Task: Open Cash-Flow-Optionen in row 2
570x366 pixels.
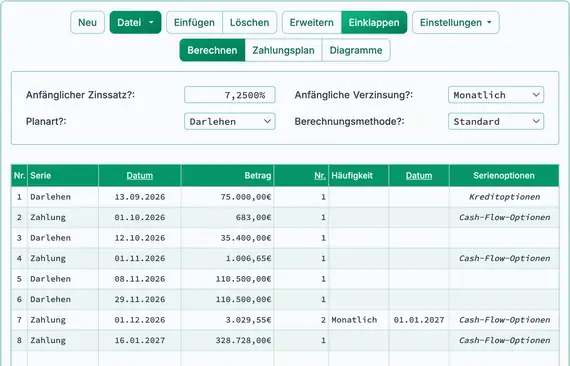Action: pos(504,217)
